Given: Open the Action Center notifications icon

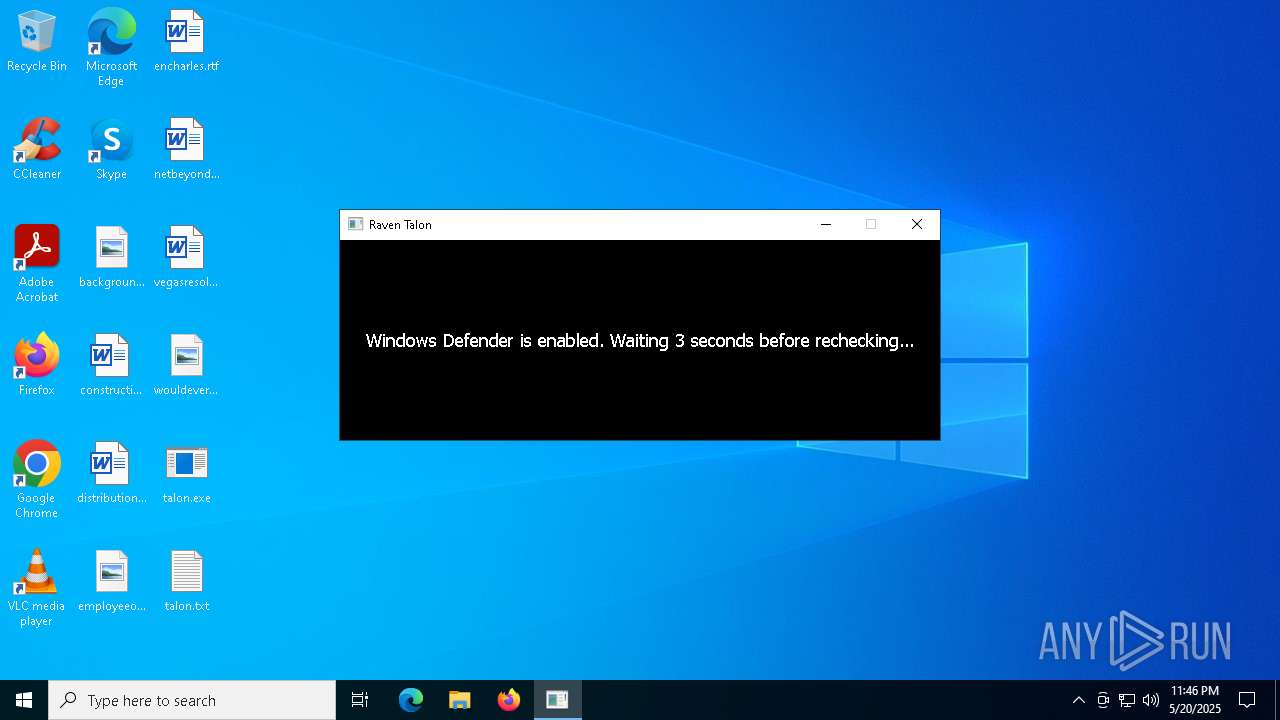Looking at the screenshot, I should point(1247,700).
